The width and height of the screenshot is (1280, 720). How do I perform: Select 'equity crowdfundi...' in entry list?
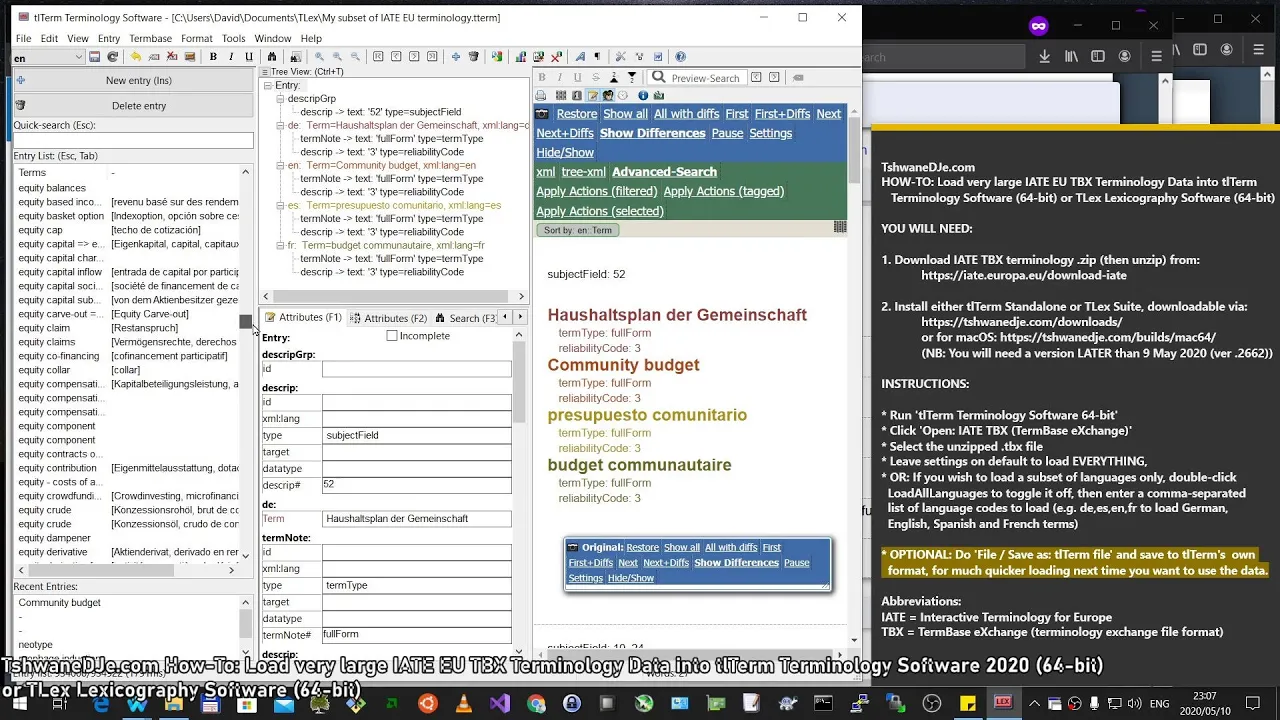[61, 496]
